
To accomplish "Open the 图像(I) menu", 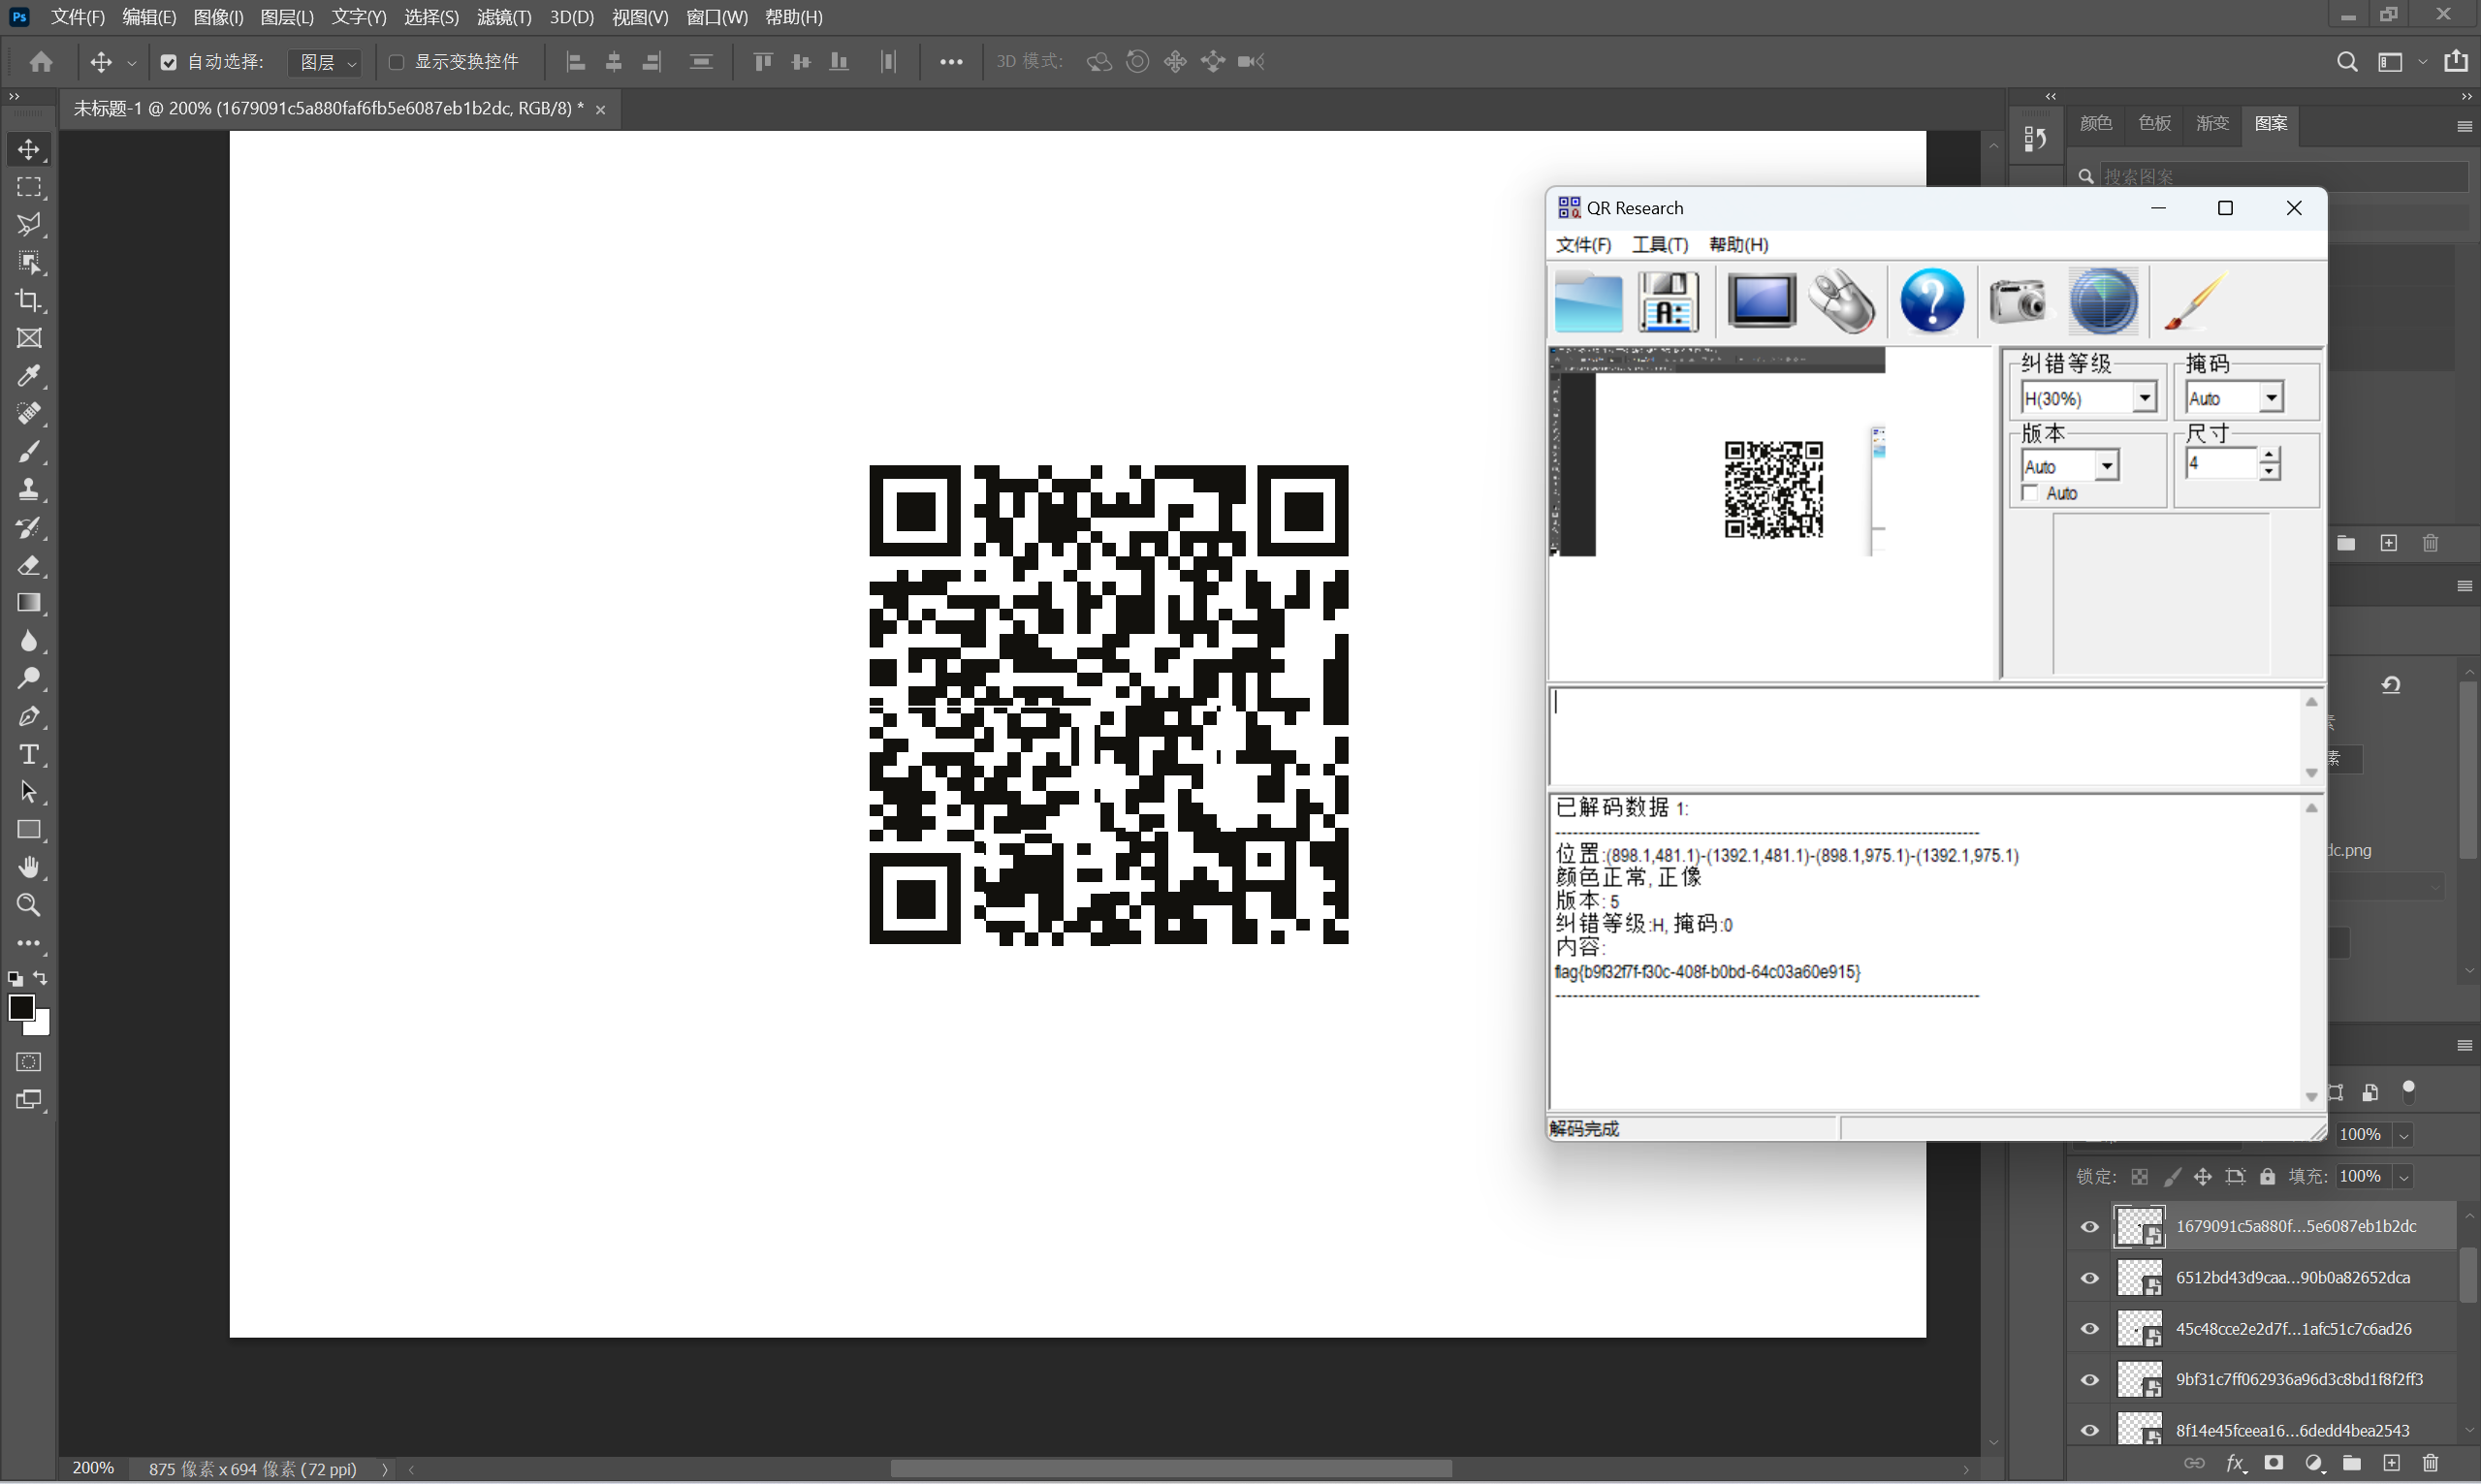I will (x=218, y=17).
